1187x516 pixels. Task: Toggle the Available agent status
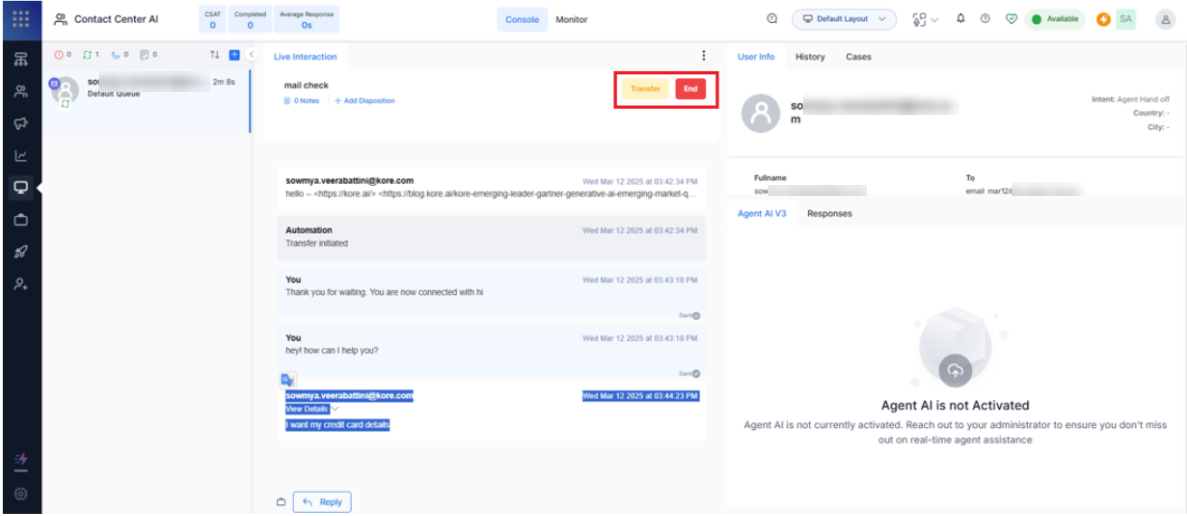pos(1054,19)
